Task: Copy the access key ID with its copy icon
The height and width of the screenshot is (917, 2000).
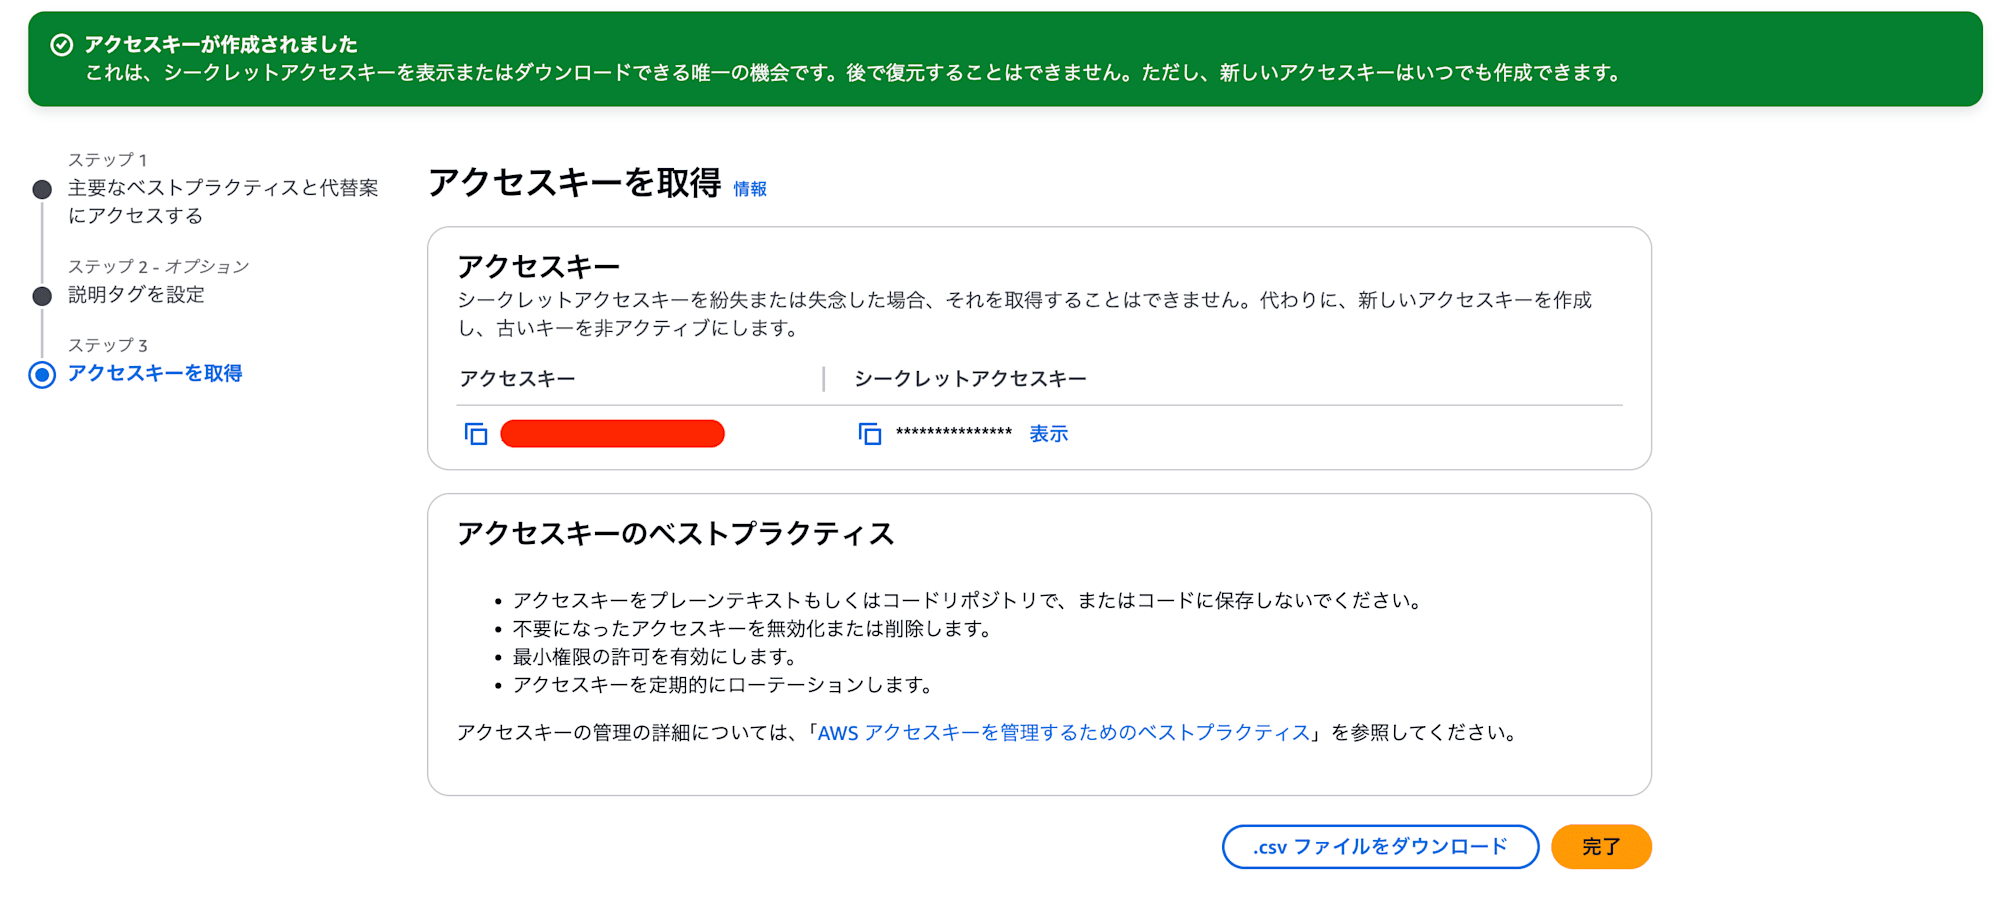Action: coord(476,434)
